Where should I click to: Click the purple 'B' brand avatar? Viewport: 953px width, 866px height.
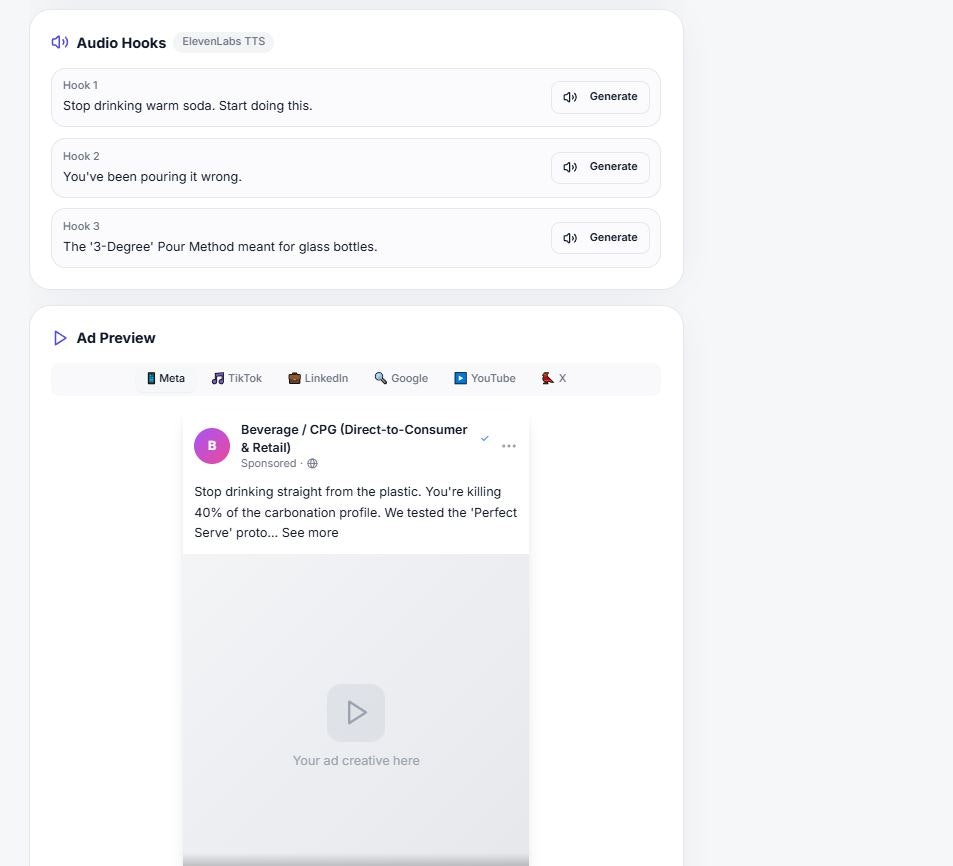pos(212,445)
